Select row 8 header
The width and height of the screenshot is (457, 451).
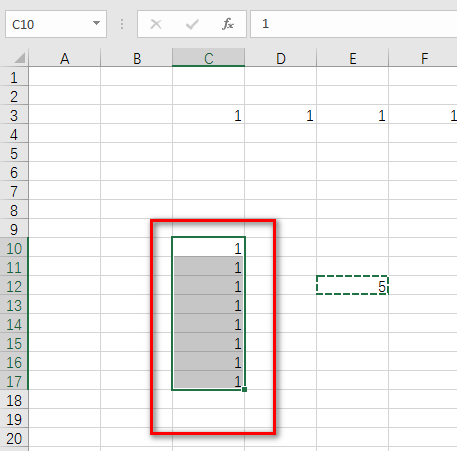pos(14,210)
